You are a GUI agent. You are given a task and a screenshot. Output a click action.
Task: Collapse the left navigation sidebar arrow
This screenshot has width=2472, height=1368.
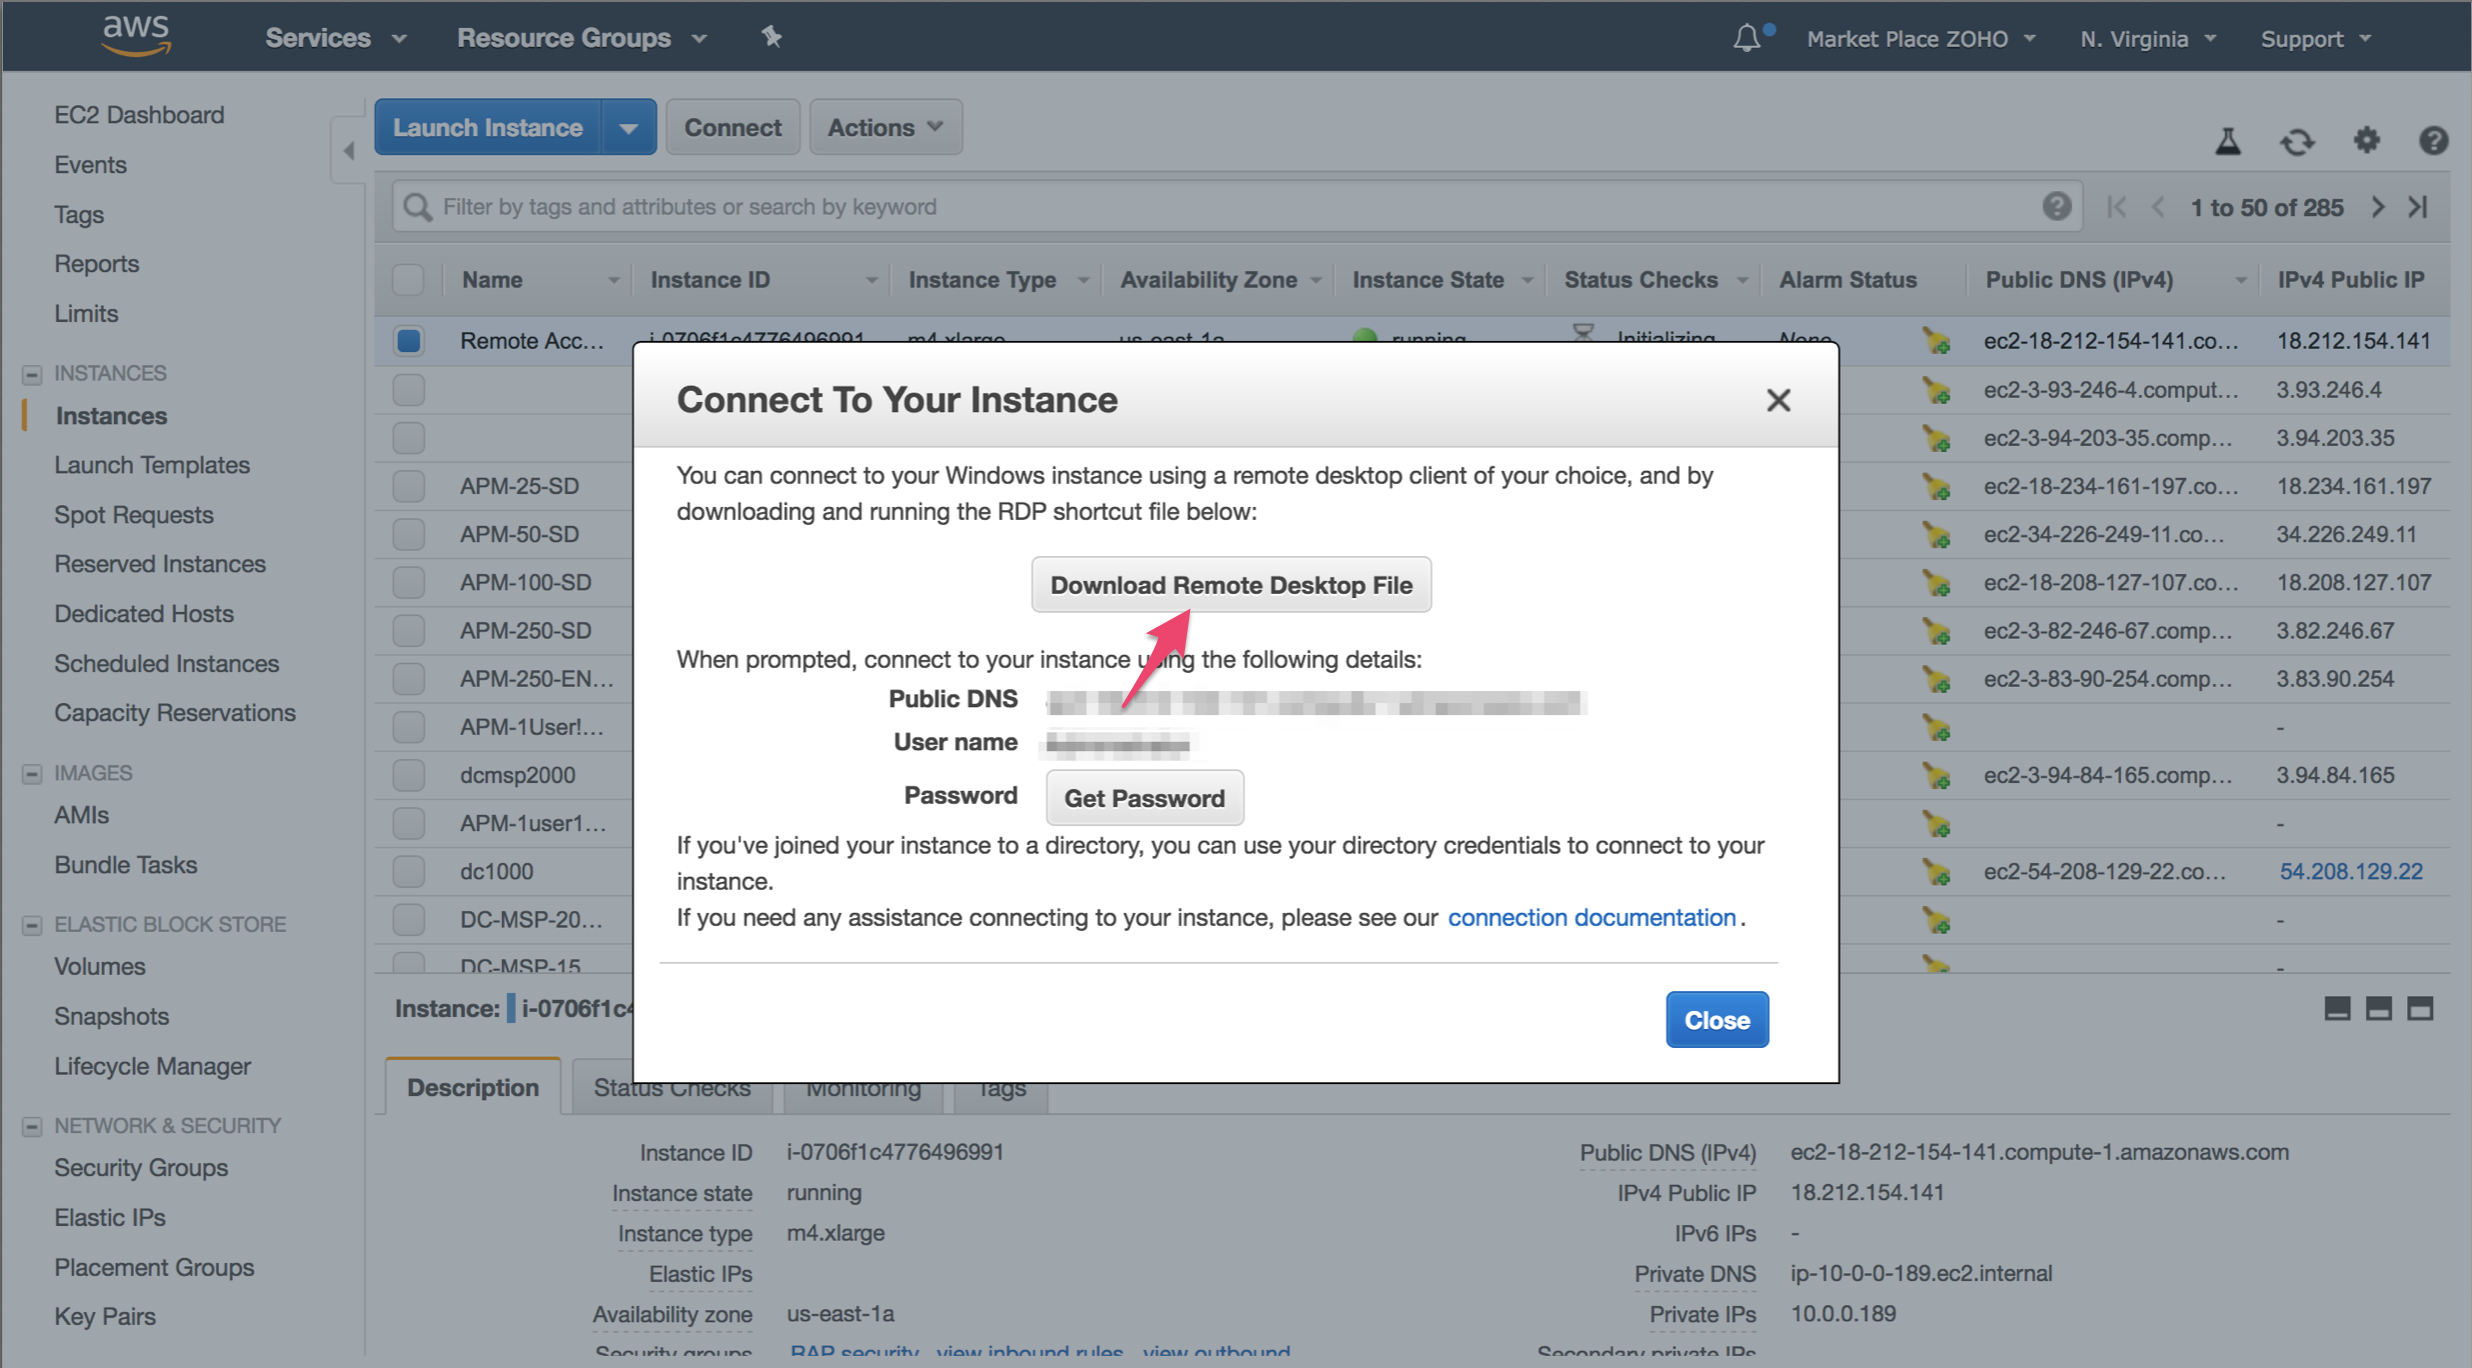pyautogui.click(x=348, y=151)
